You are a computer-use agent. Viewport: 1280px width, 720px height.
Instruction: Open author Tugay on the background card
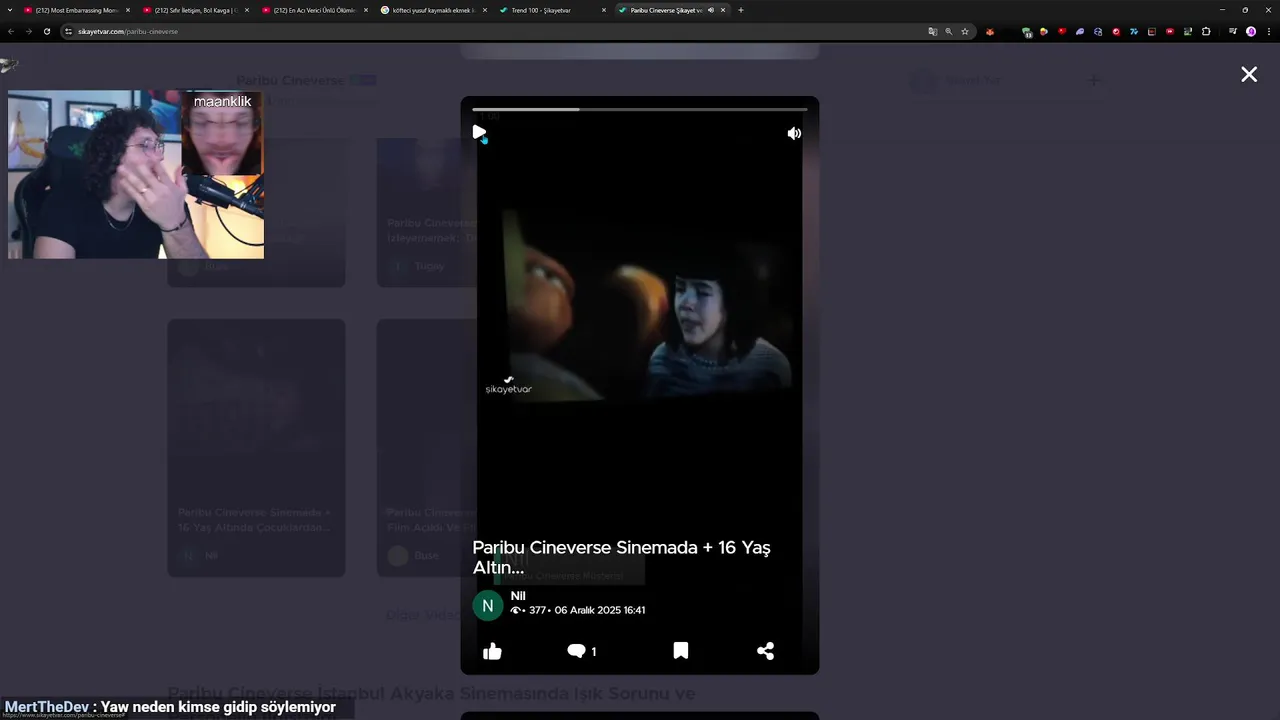tap(429, 266)
